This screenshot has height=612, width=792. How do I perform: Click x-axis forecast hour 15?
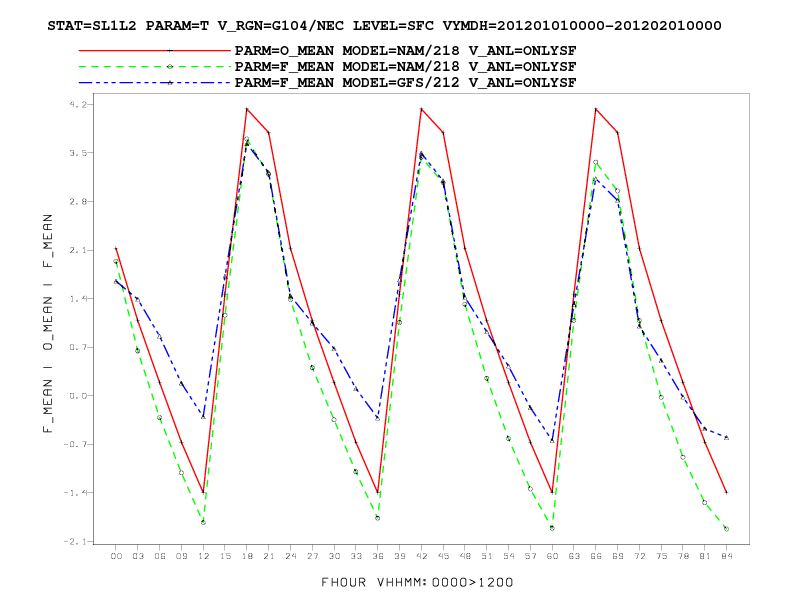click(x=225, y=556)
